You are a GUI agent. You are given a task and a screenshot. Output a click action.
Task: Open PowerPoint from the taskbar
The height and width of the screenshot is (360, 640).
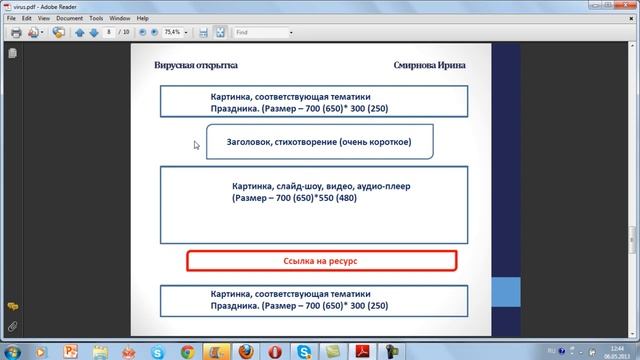click(70, 352)
